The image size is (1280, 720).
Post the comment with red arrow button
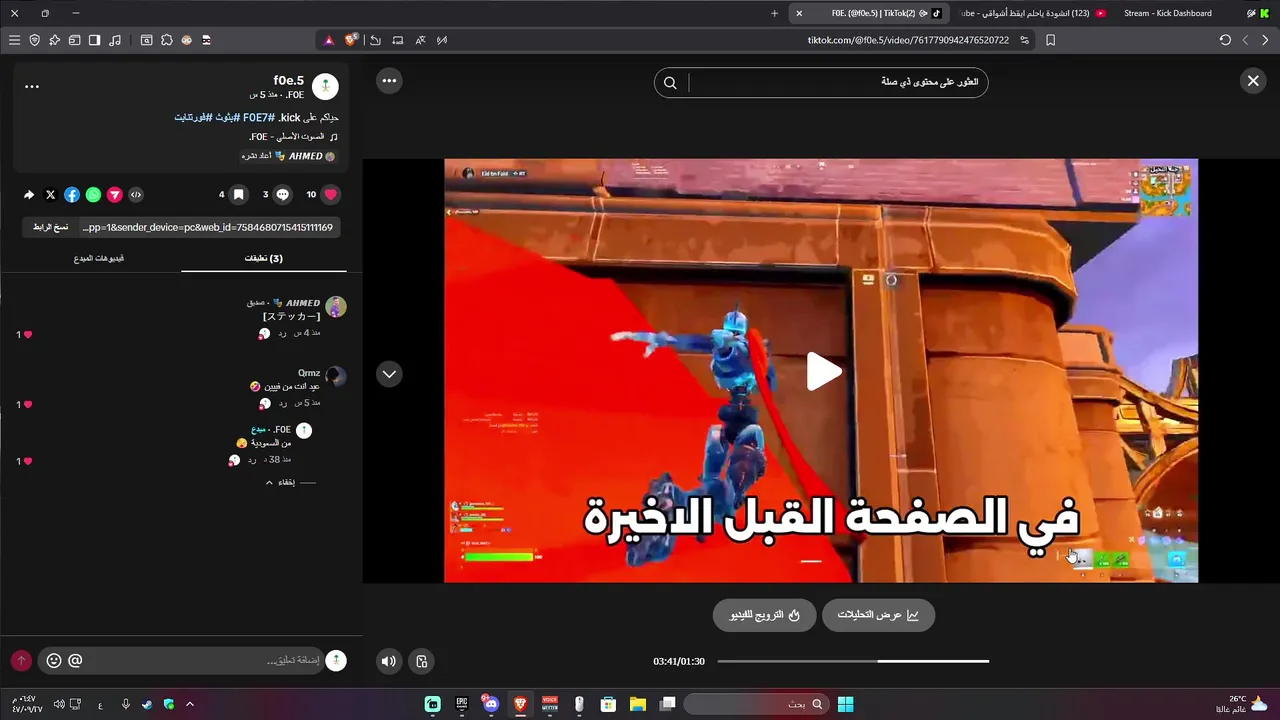coord(21,660)
